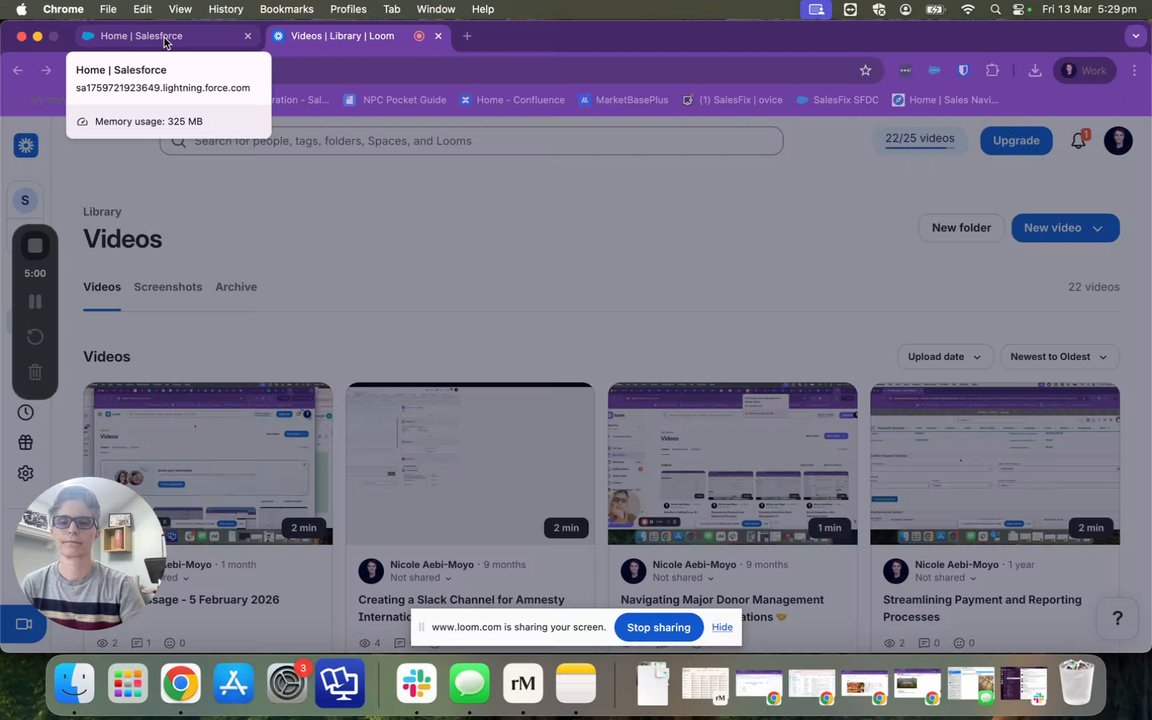Image resolution: width=1152 pixels, height=720 pixels.
Task: Open the S workspace avatar
Action: (25, 200)
